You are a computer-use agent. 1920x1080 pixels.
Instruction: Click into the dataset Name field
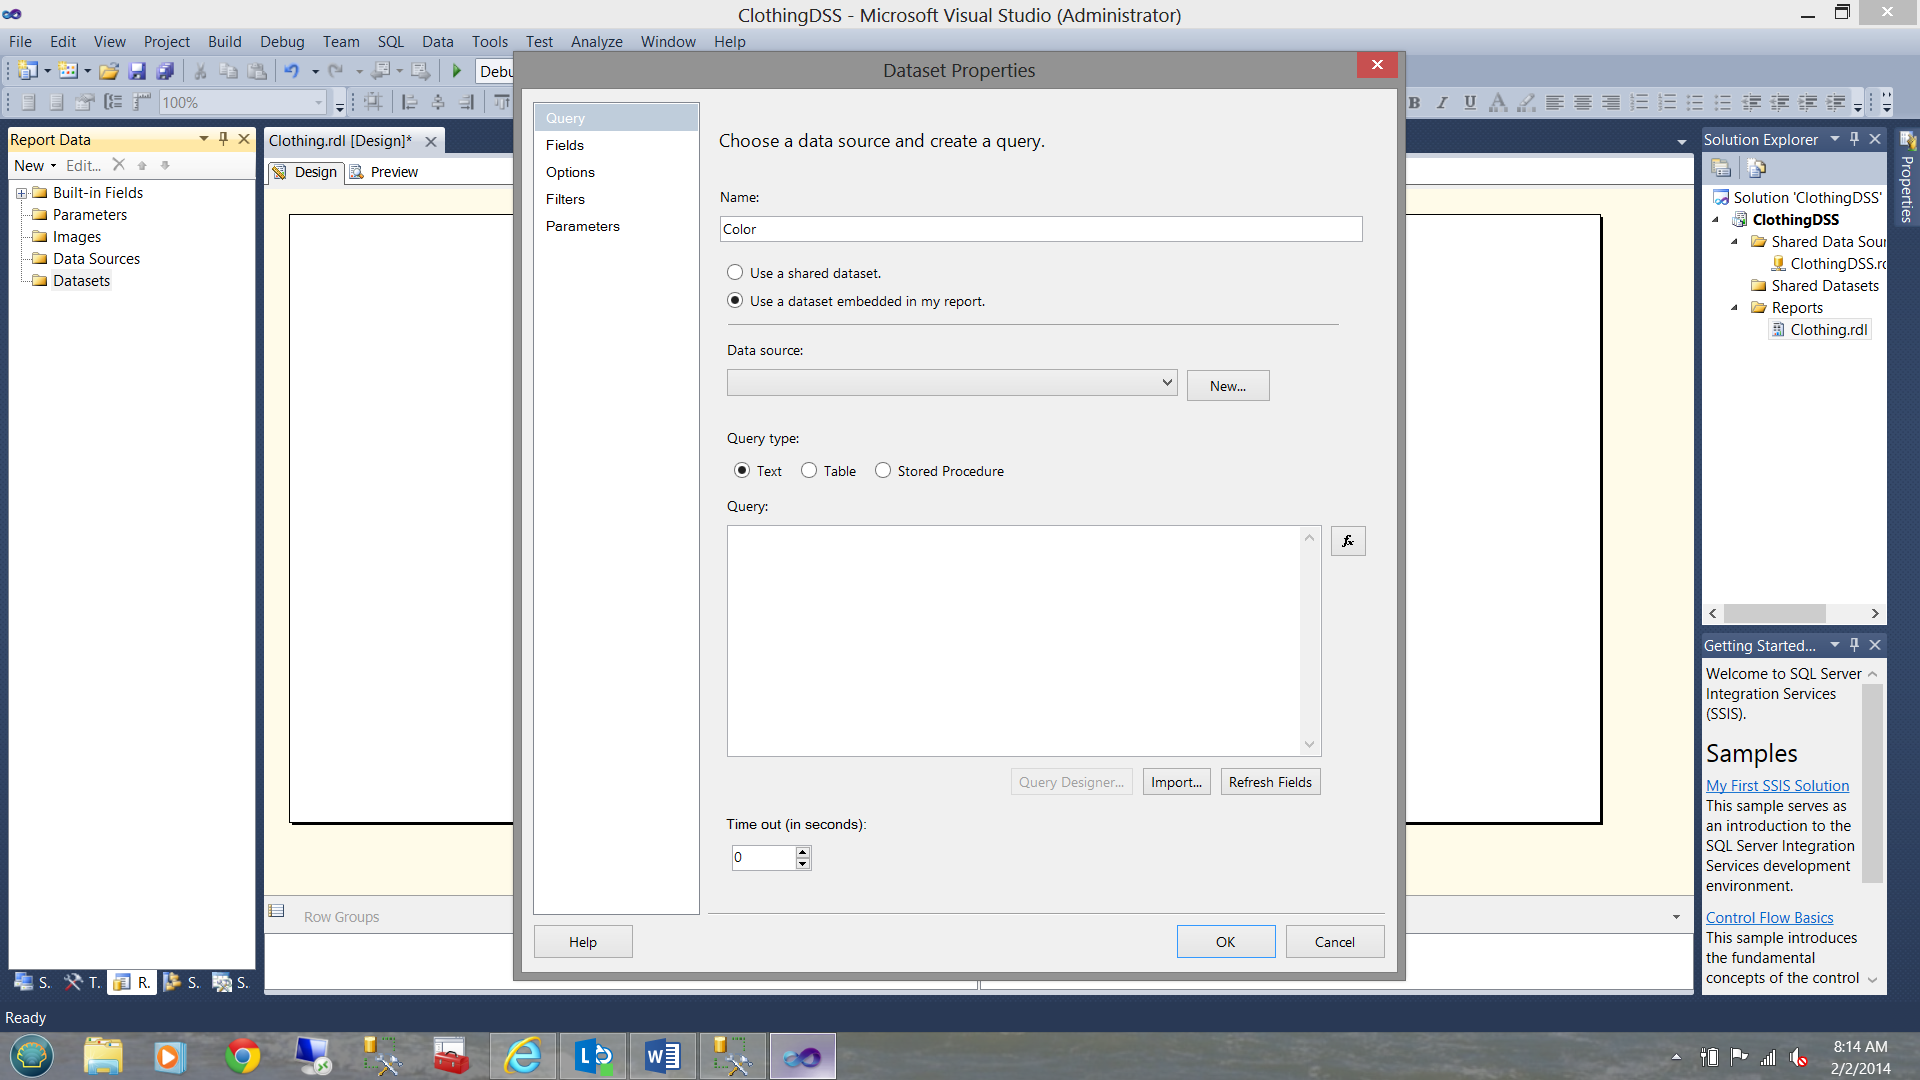pyautogui.click(x=1040, y=229)
